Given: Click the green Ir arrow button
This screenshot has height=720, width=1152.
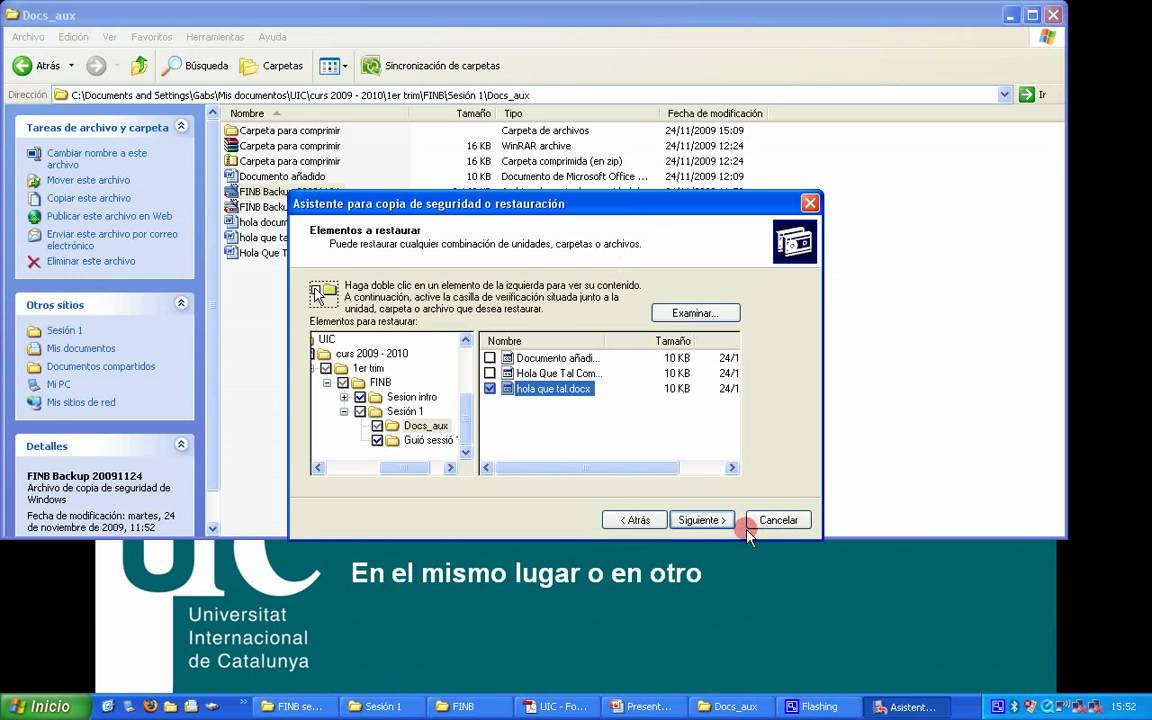Looking at the screenshot, I should (1026, 95).
